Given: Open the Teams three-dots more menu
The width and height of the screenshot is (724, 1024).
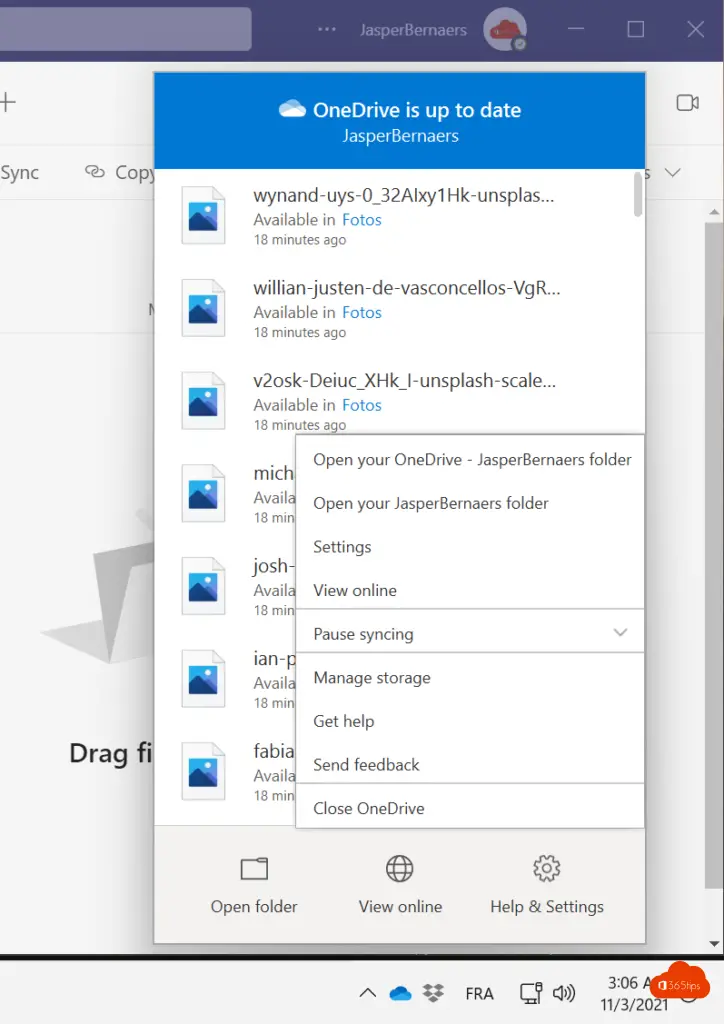Looking at the screenshot, I should click(326, 29).
